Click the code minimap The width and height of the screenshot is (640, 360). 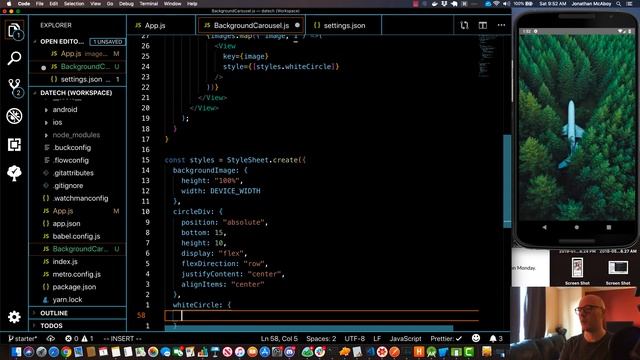[x=487, y=56]
